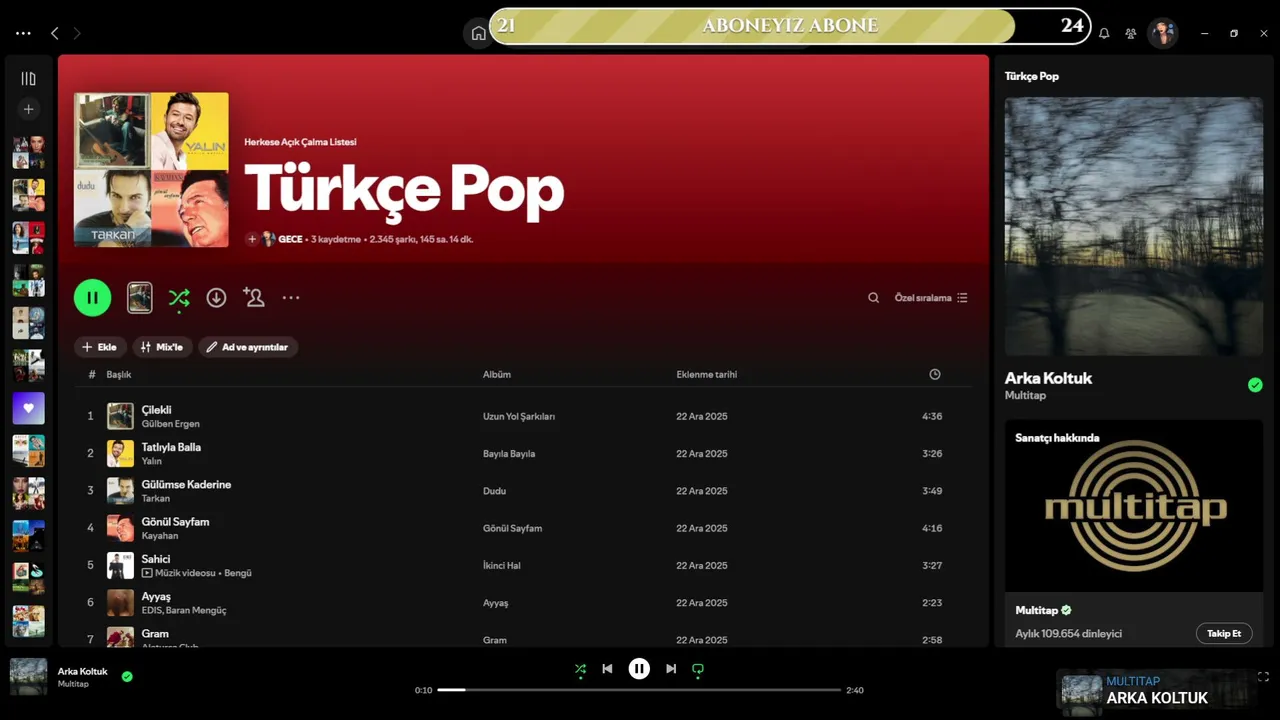This screenshot has width=1280, height=720.
Task: Select the track Sahici
Action: point(156,559)
